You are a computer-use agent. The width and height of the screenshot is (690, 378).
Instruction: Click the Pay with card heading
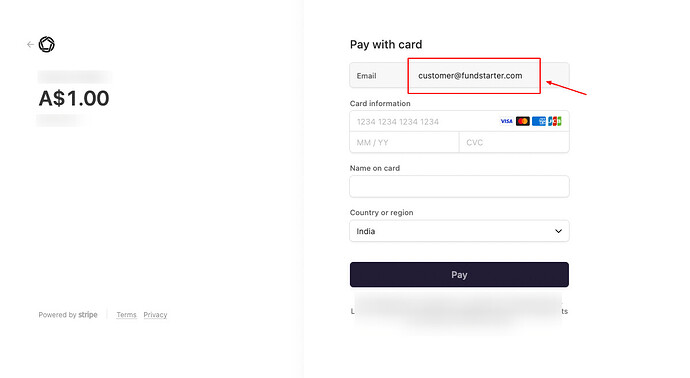[386, 44]
